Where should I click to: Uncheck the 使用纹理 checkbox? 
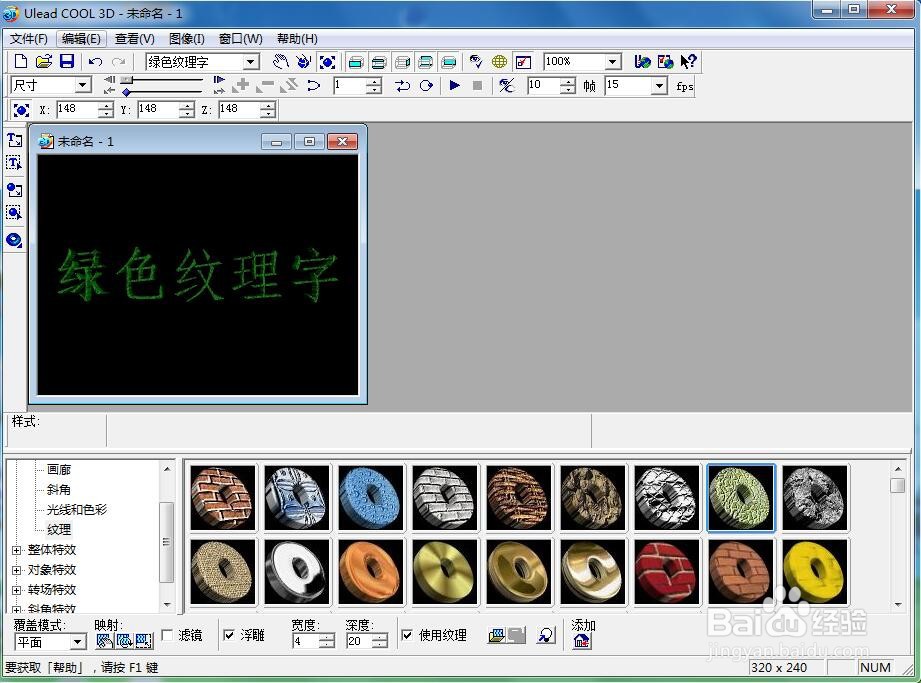[406, 635]
